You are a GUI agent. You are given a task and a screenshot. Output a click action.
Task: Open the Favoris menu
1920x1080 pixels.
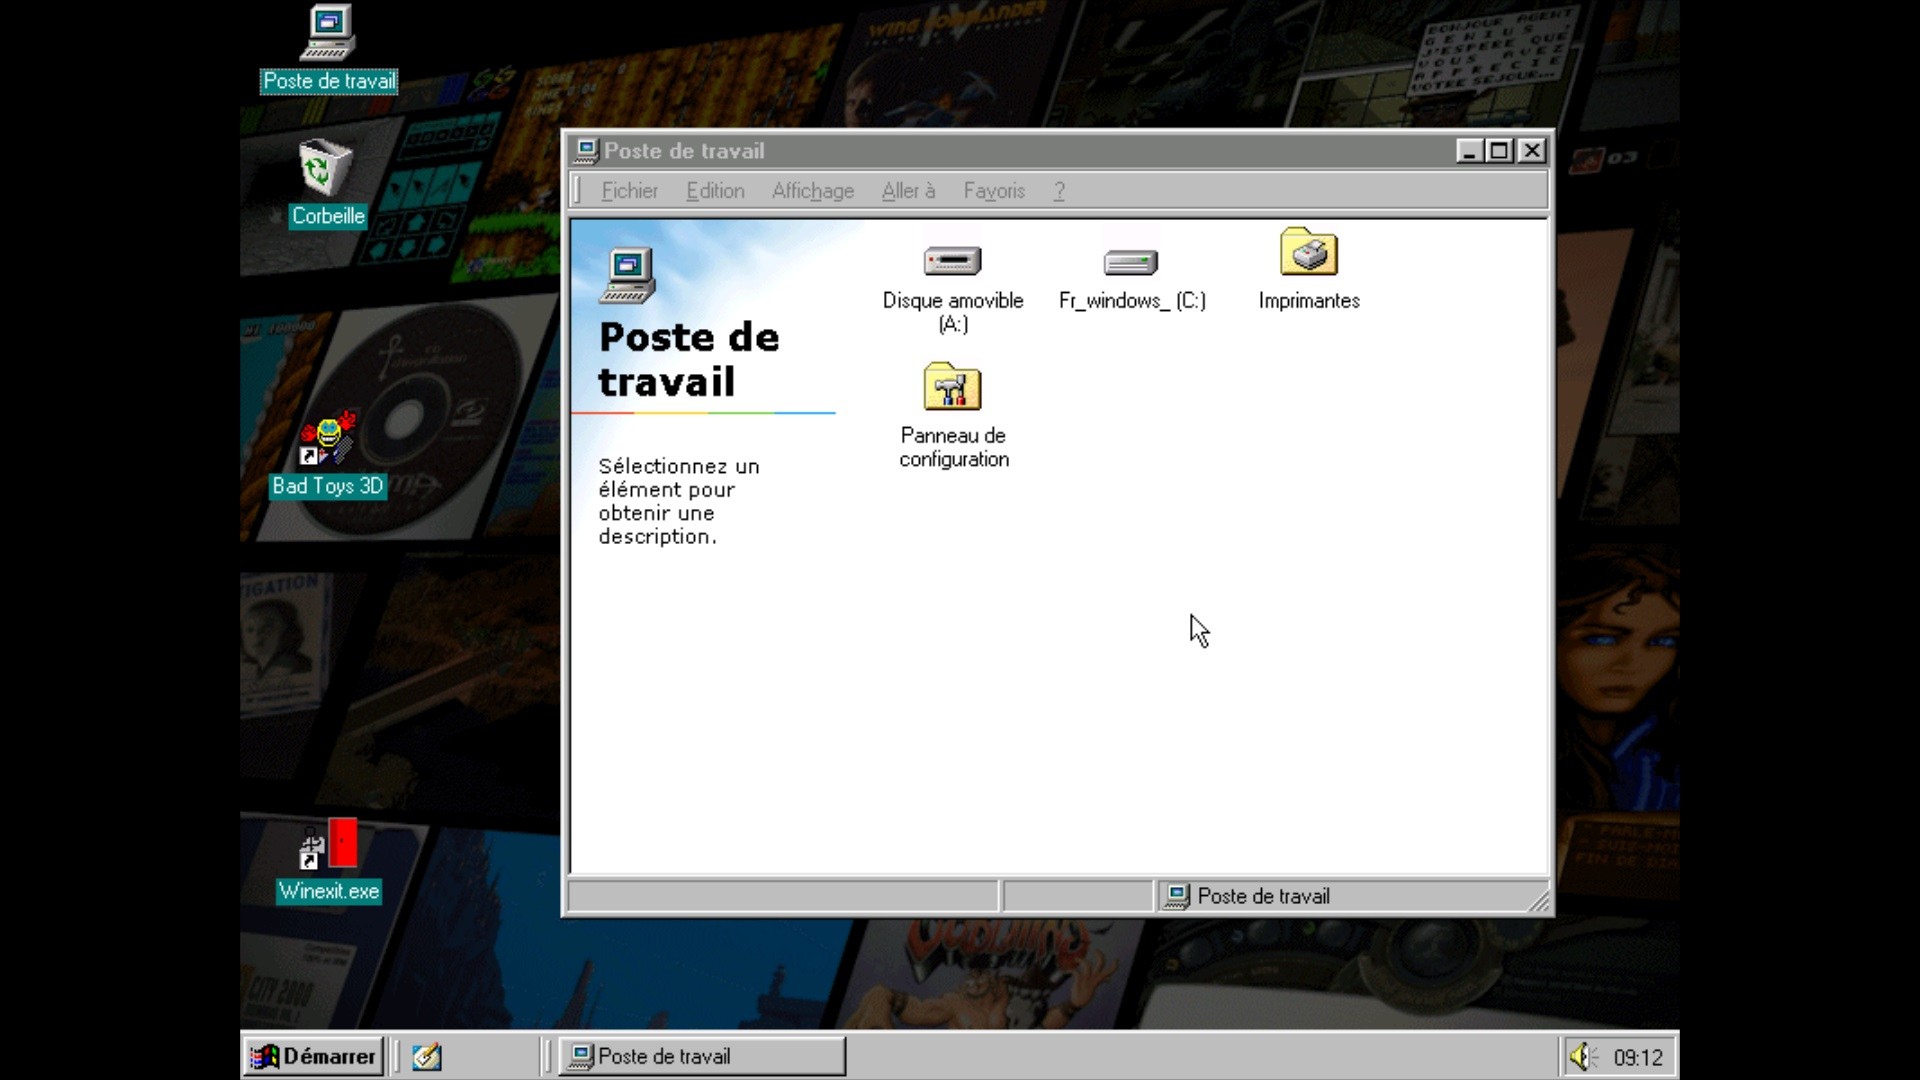(994, 191)
